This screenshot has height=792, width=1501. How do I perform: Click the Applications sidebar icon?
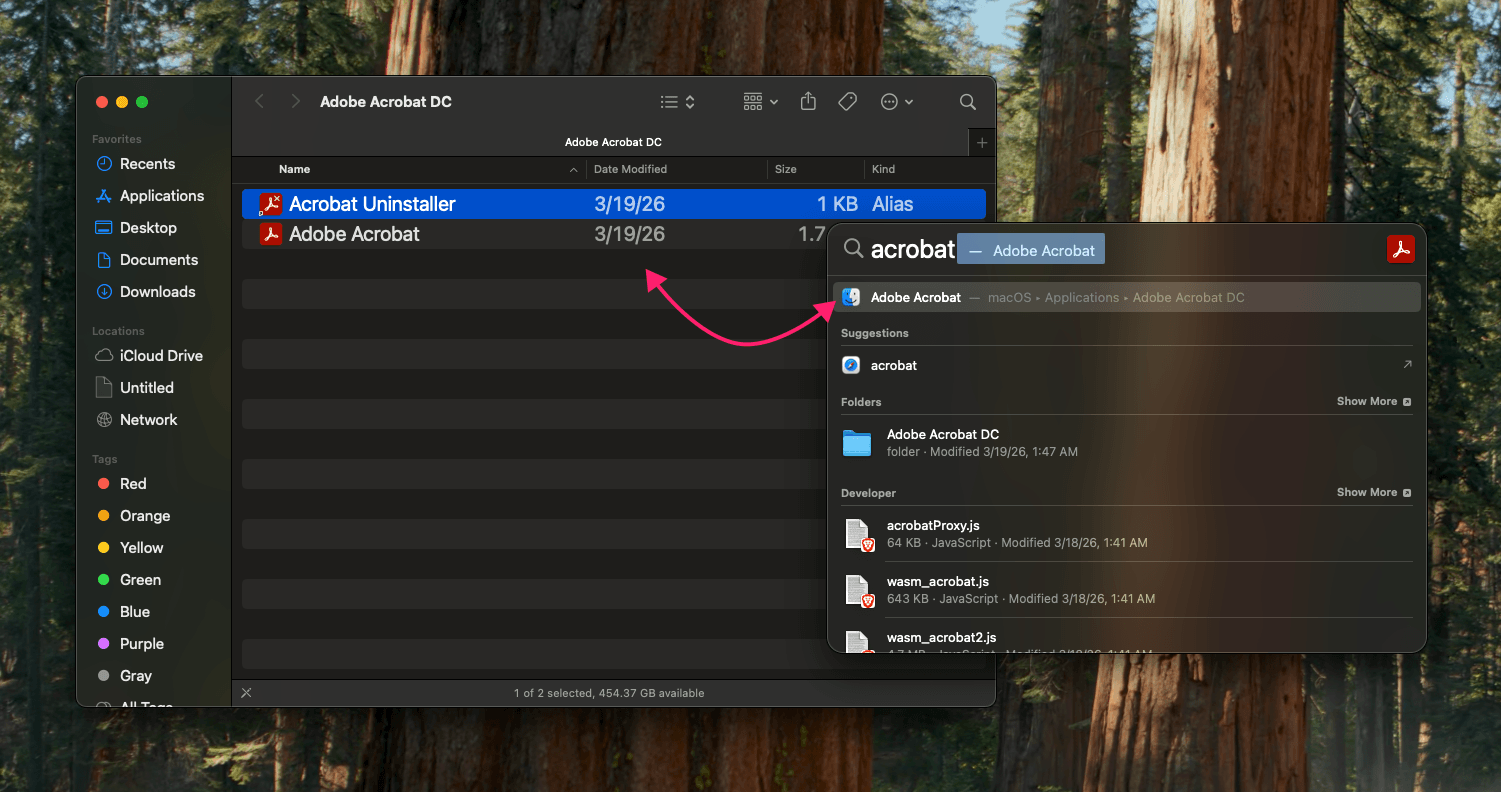click(x=103, y=196)
